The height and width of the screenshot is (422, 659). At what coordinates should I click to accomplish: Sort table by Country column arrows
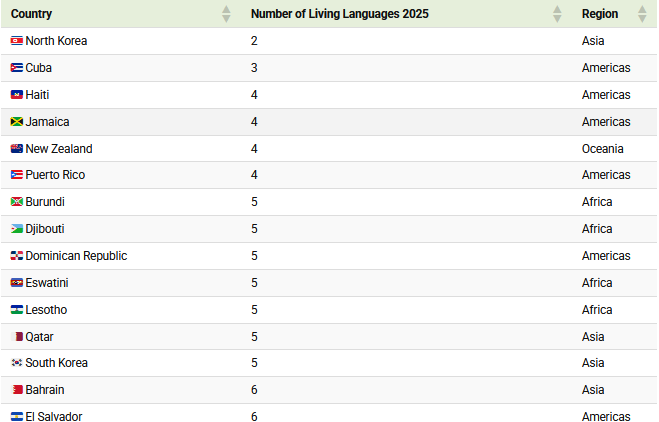click(x=226, y=14)
